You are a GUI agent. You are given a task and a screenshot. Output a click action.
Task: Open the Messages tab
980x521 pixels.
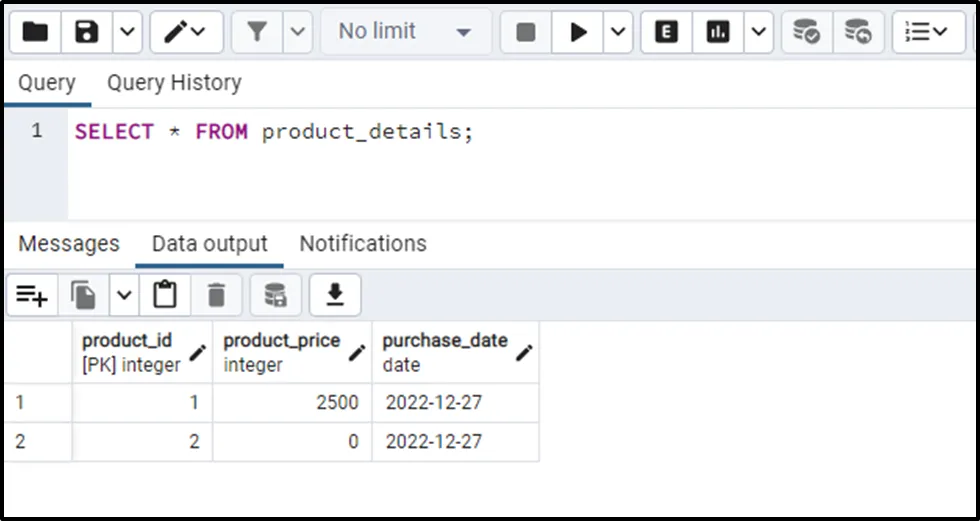tap(69, 244)
